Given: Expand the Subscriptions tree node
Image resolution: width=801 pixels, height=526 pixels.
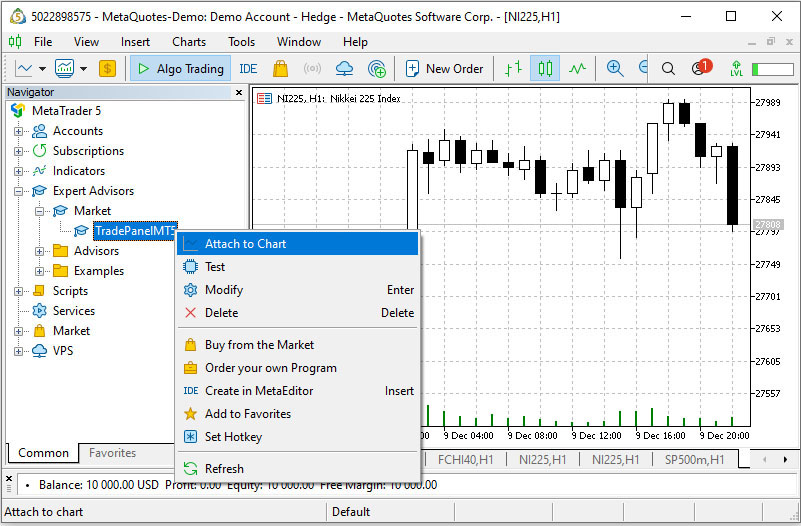Looking at the screenshot, I should pos(18,151).
